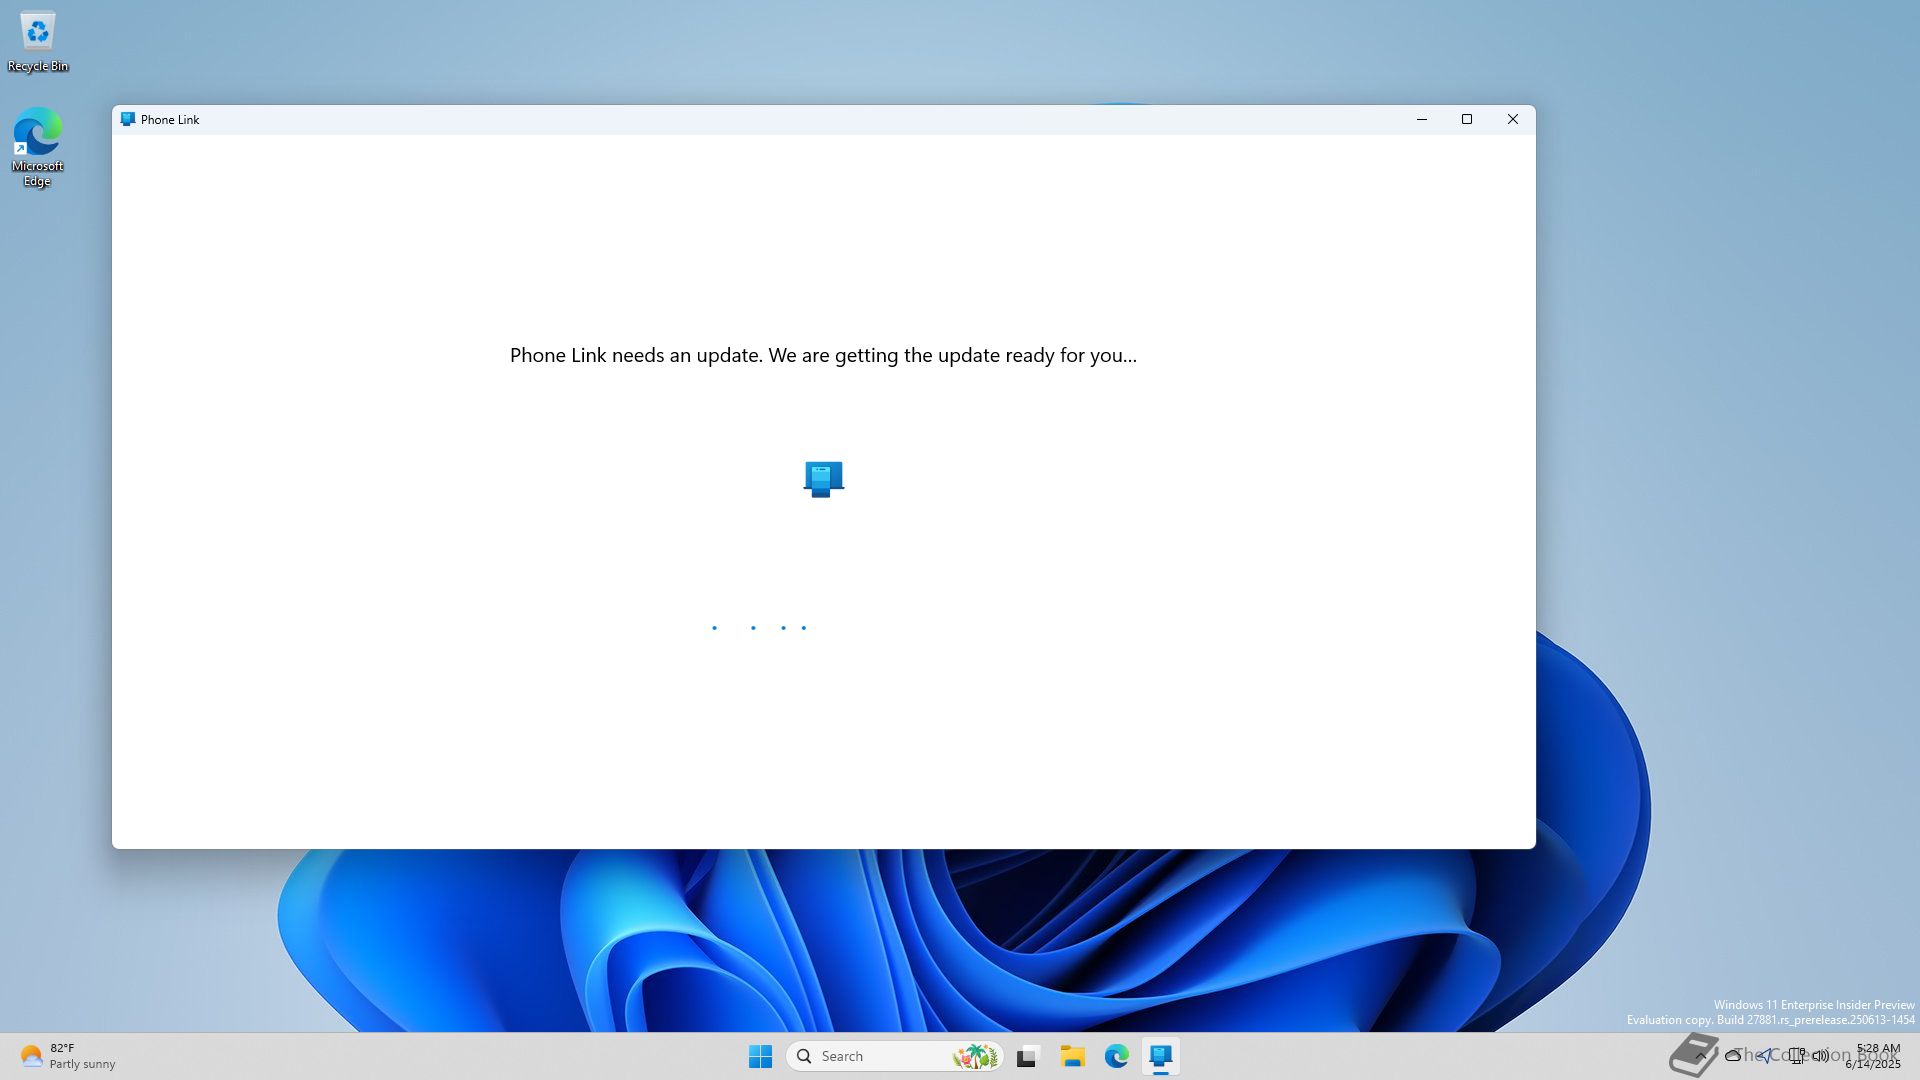Click the Phone Link logo in window center
Screen dimensions: 1920x1080
(823, 479)
